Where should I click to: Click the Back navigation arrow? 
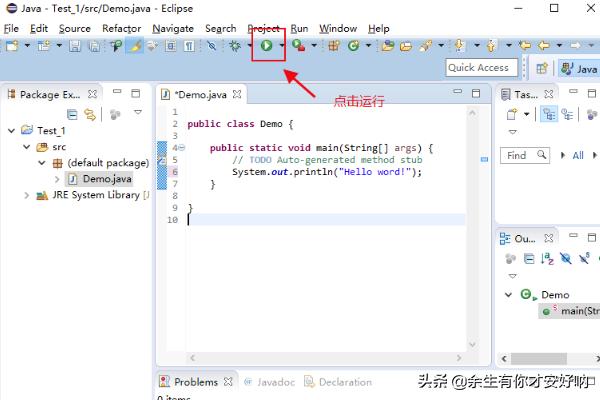tap(544, 46)
